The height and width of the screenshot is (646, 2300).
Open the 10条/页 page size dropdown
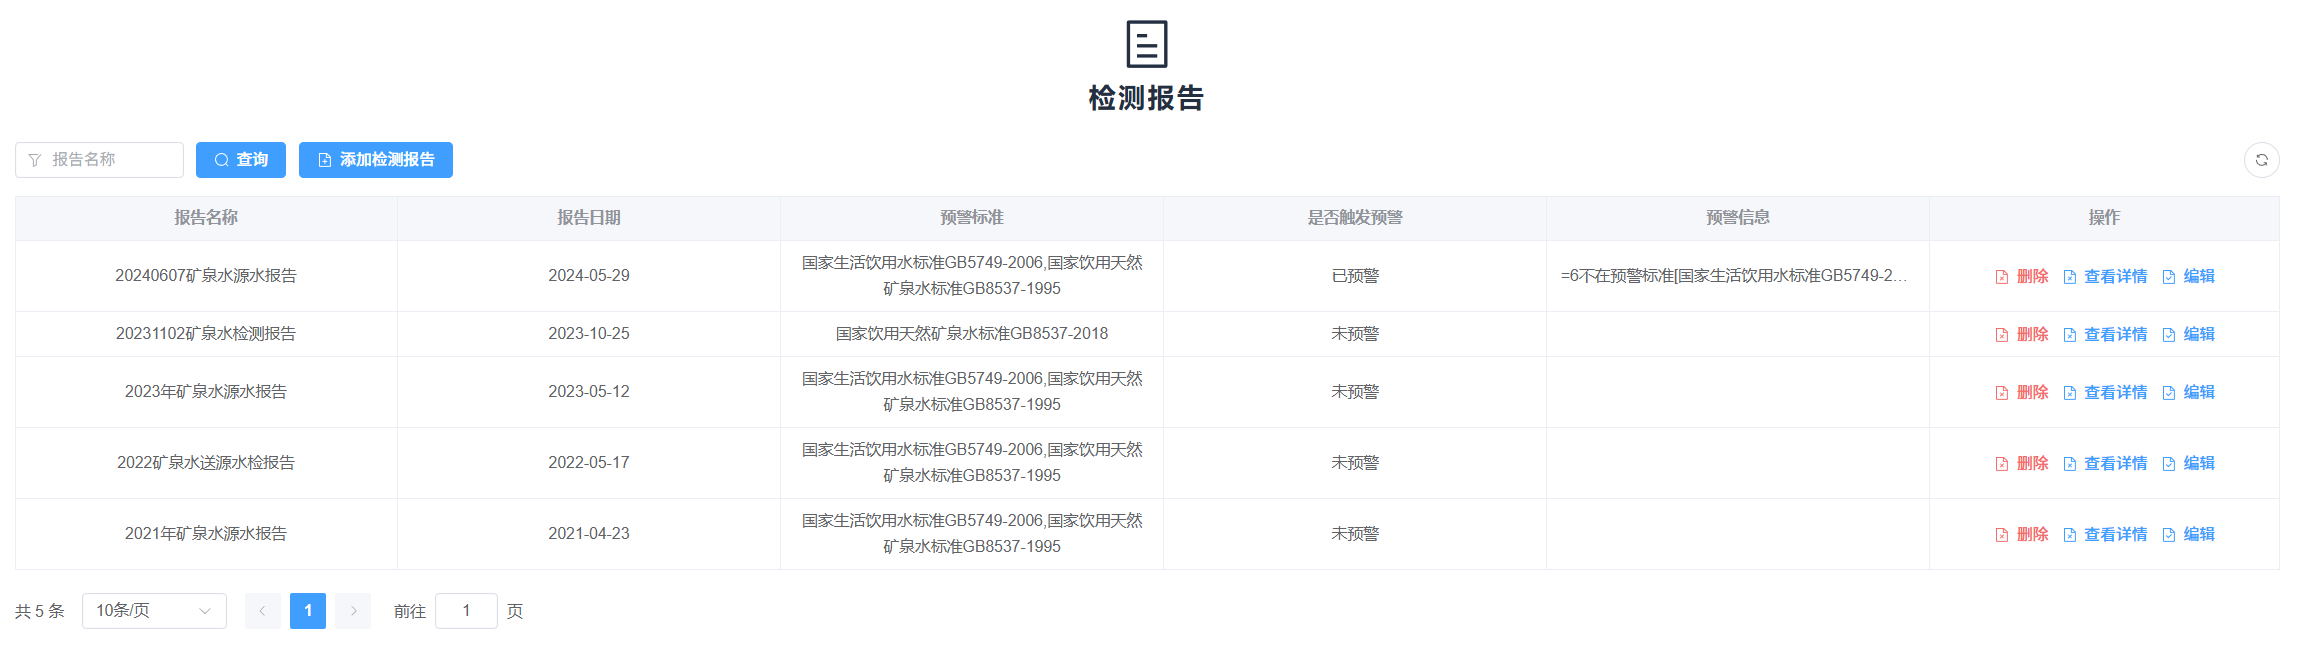[154, 611]
